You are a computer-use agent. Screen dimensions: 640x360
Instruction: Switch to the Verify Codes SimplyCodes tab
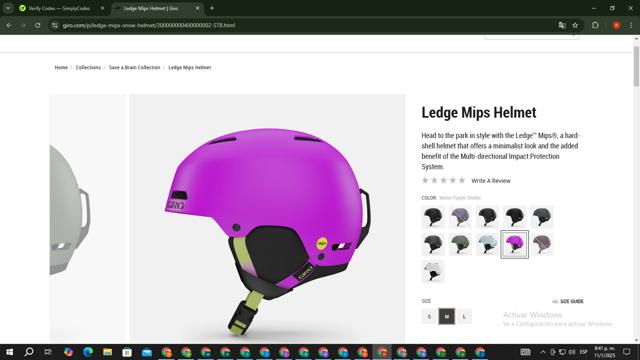pyautogui.click(x=59, y=8)
